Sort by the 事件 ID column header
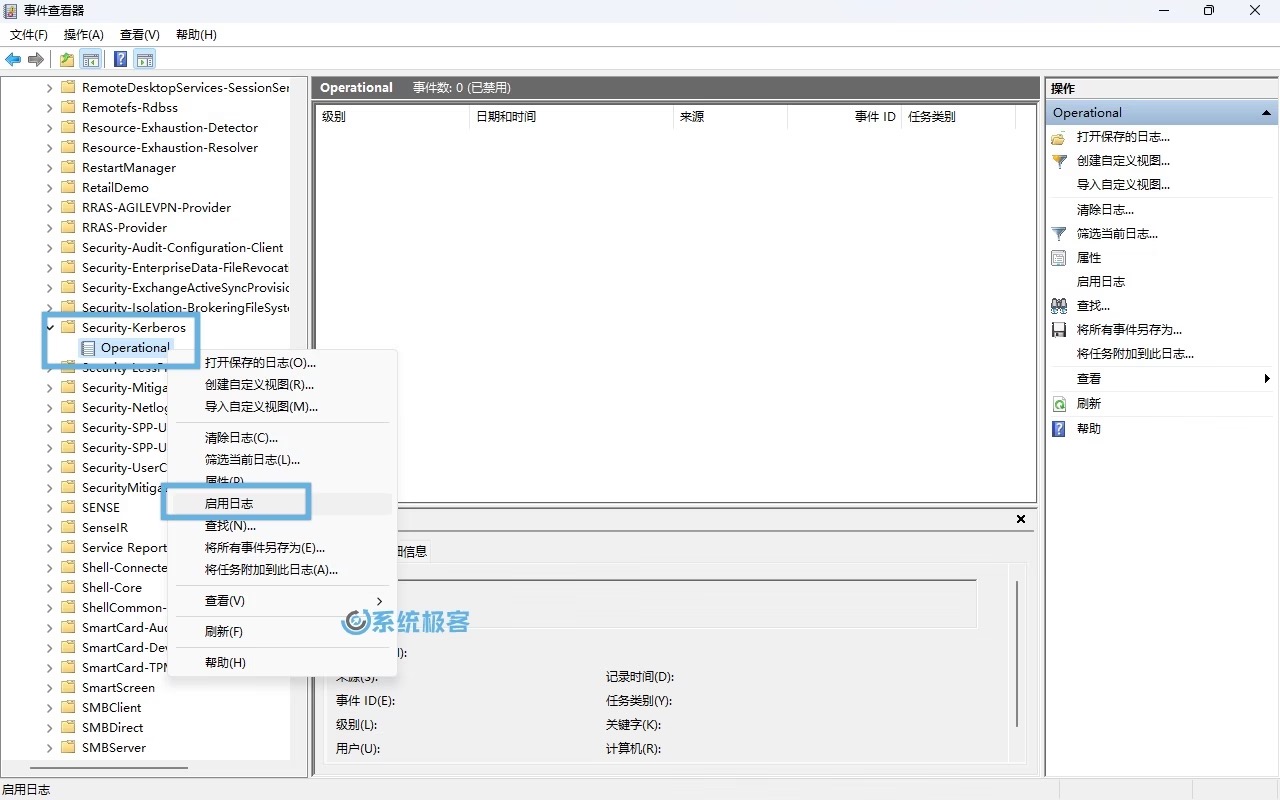 point(844,117)
